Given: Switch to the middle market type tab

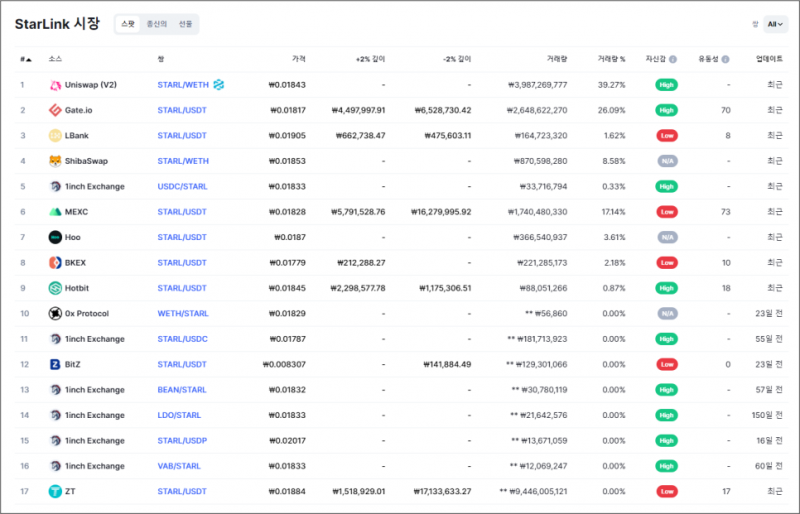Looking at the screenshot, I should pyautogui.click(x=157, y=24).
